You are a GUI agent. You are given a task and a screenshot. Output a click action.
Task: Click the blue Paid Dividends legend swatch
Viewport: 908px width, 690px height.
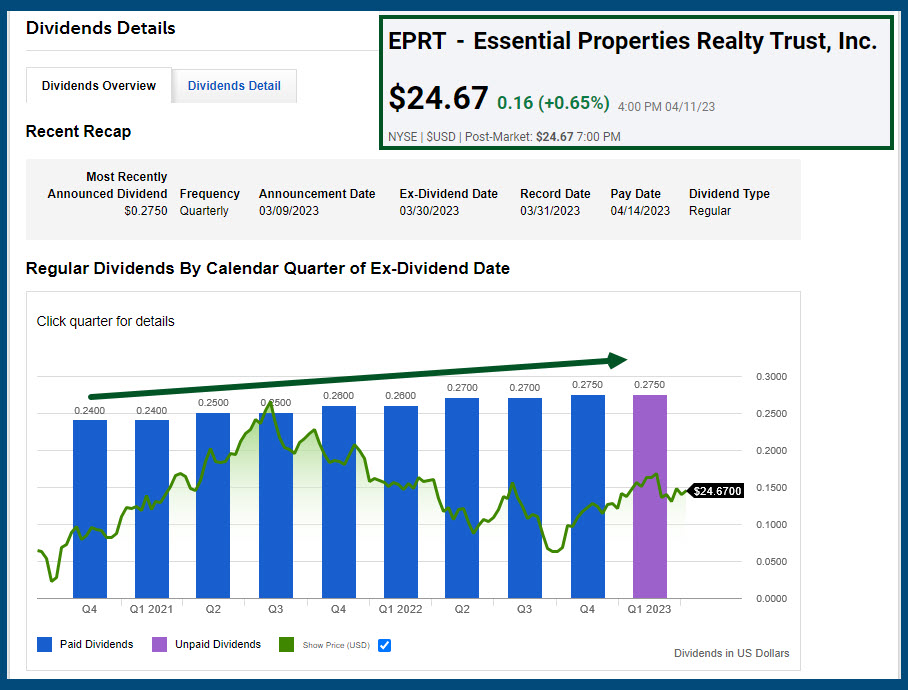click(x=46, y=645)
